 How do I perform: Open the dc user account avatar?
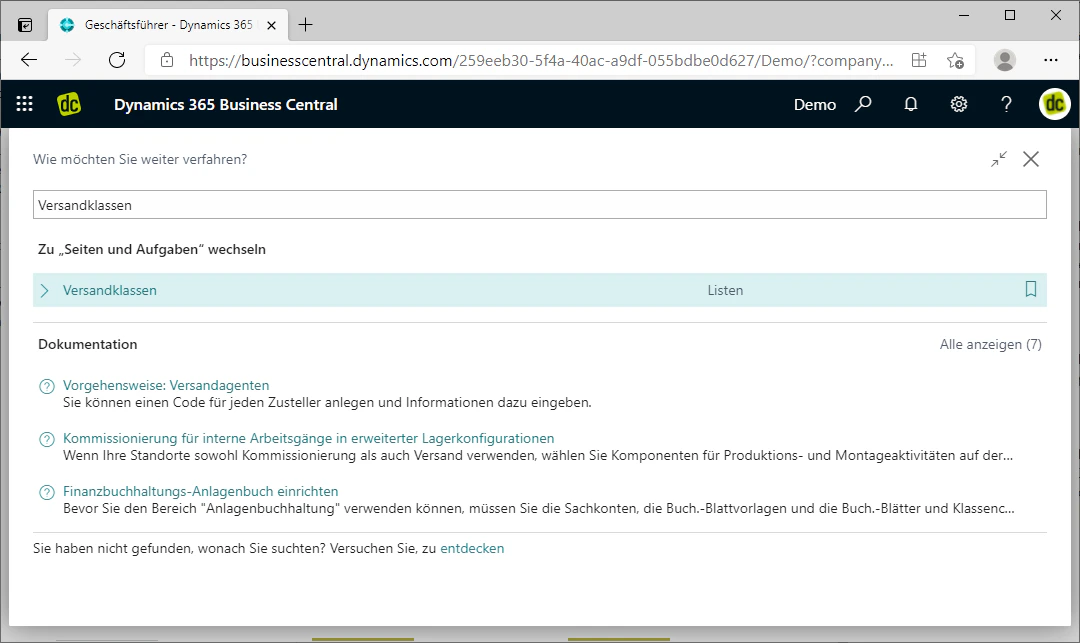pos(1055,104)
